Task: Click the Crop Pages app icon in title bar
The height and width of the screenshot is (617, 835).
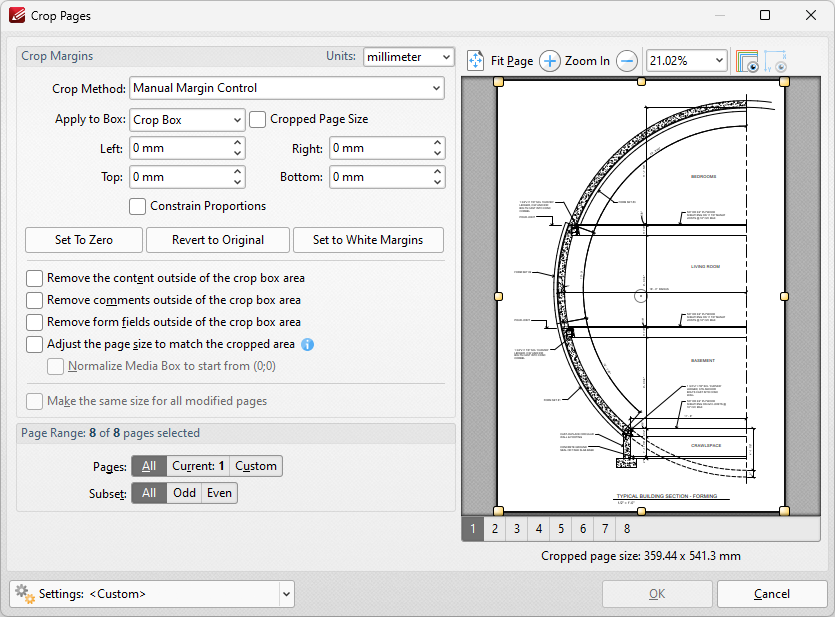Action: click(17, 15)
